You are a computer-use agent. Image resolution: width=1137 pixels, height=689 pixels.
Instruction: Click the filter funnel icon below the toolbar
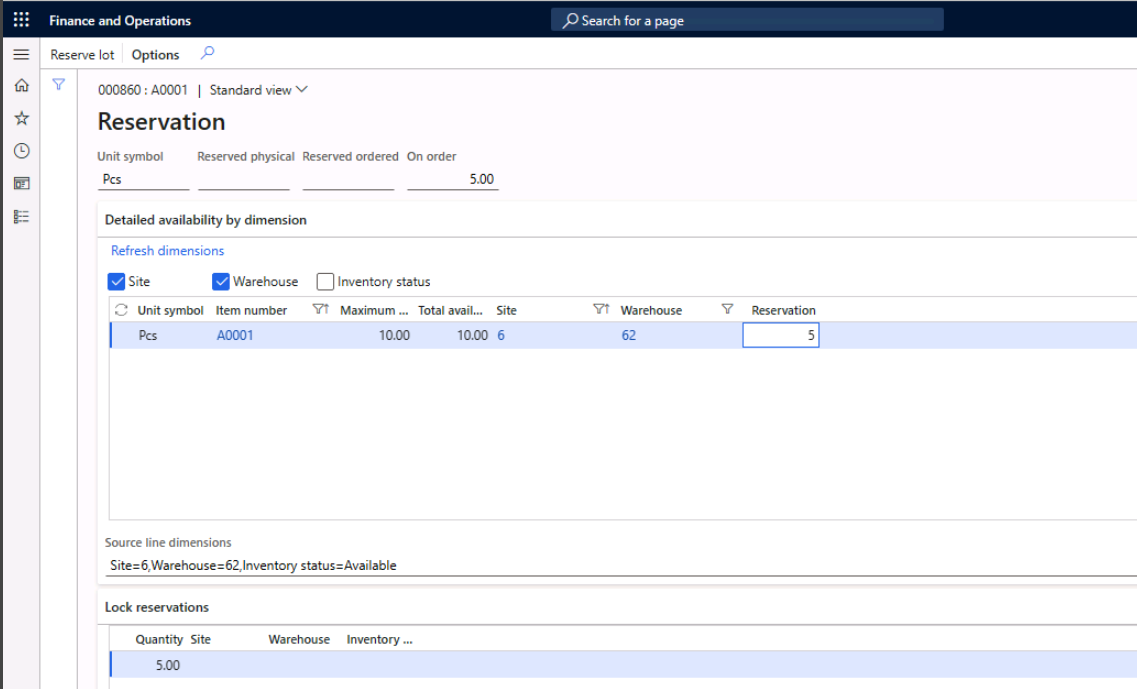pyautogui.click(x=58, y=85)
